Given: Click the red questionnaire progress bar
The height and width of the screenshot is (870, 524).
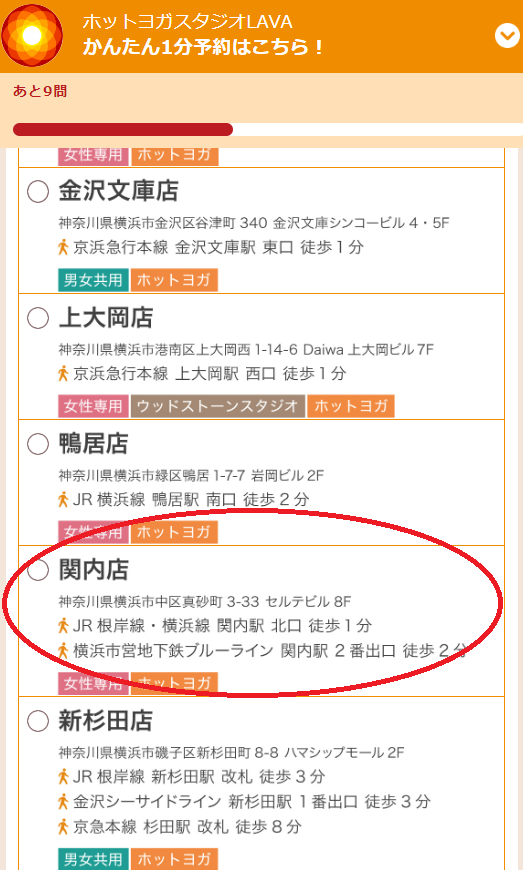Looking at the screenshot, I should 123,130.
